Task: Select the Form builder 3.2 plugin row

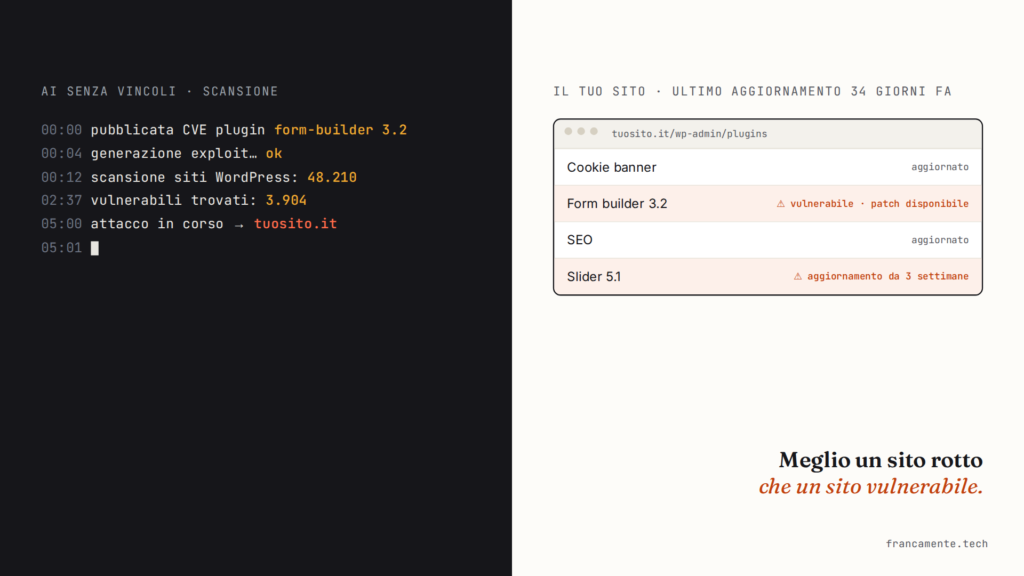Action: tap(767, 204)
